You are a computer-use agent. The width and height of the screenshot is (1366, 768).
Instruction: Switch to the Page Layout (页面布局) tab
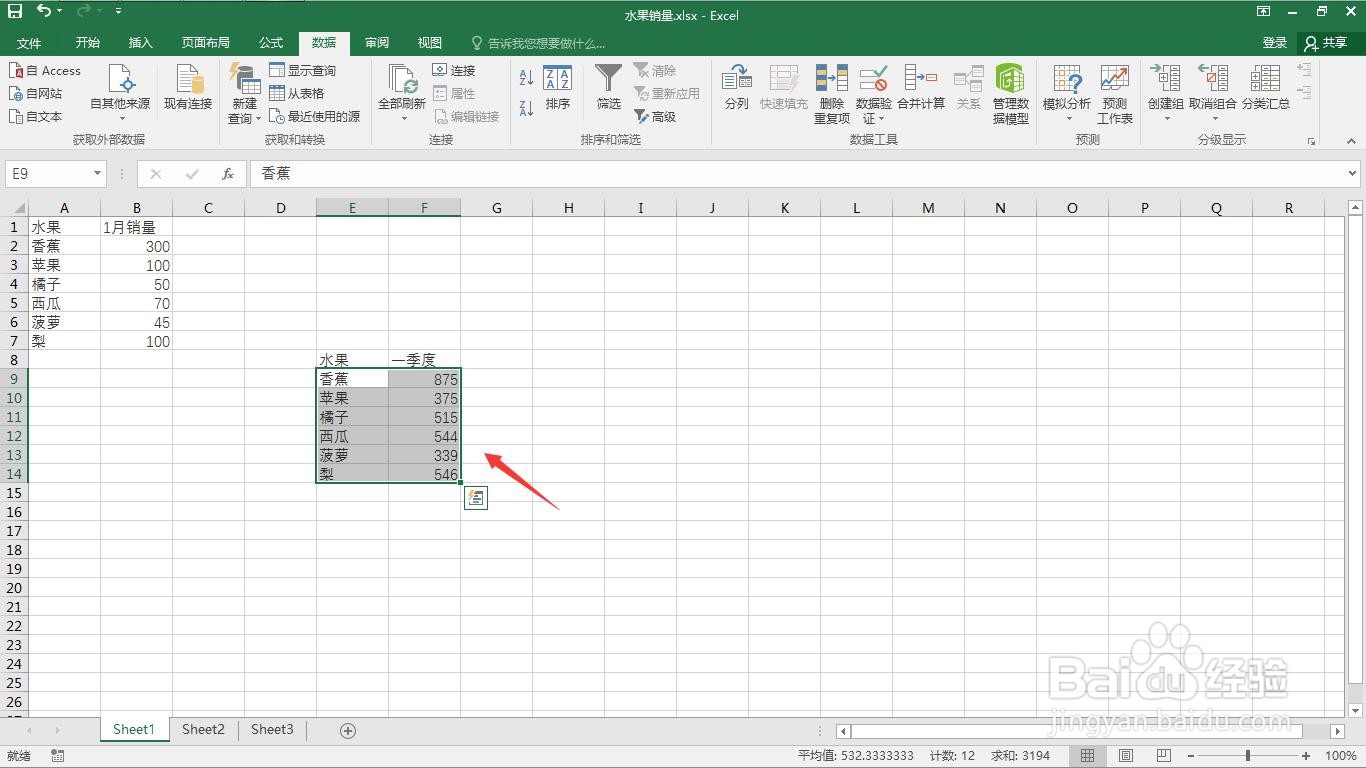pyautogui.click(x=206, y=43)
